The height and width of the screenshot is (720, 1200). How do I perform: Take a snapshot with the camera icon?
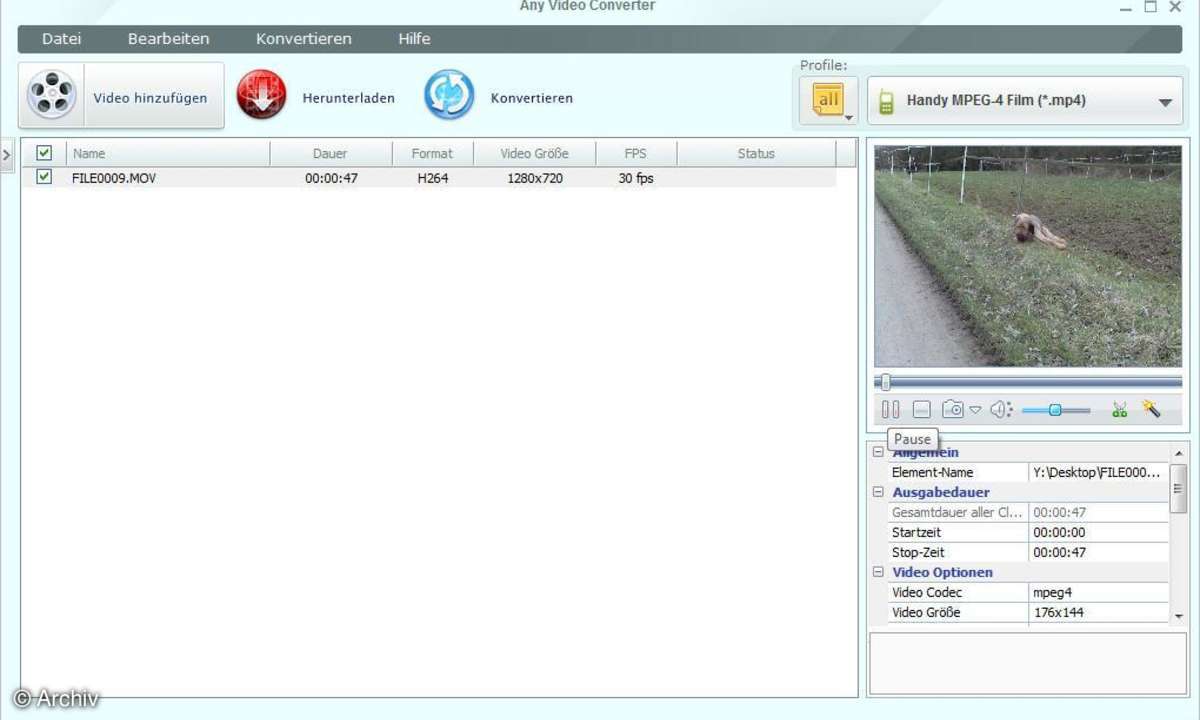953,409
